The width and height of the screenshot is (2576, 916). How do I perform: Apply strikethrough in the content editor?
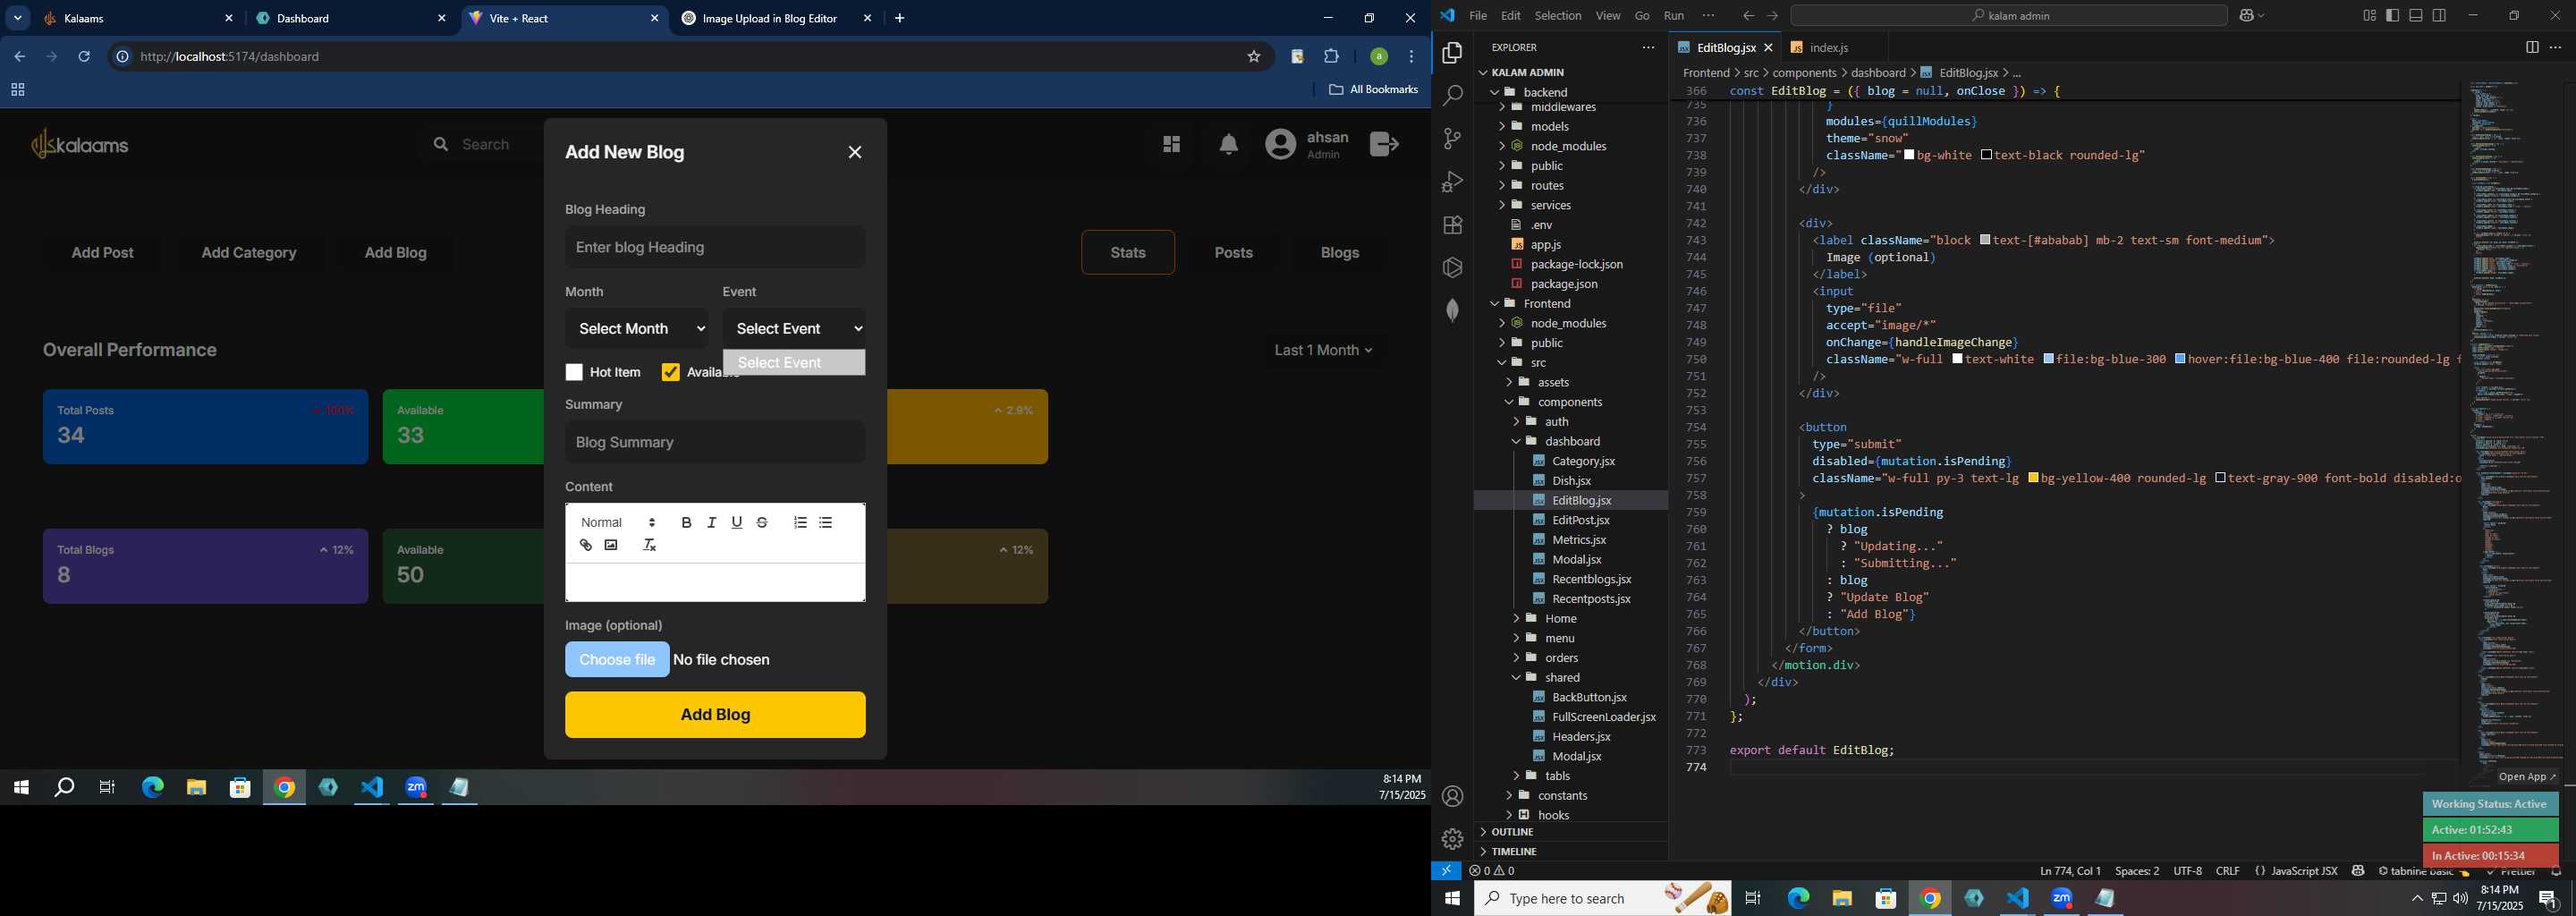pos(762,522)
